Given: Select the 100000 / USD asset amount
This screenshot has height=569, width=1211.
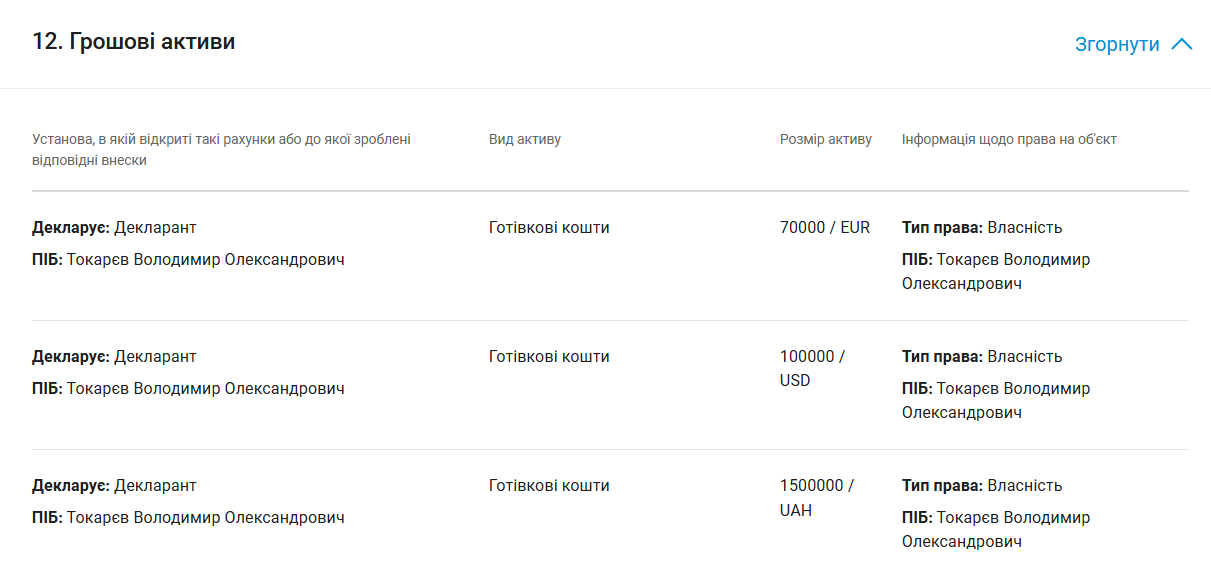Looking at the screenshot, I should (x=813, y=368).
